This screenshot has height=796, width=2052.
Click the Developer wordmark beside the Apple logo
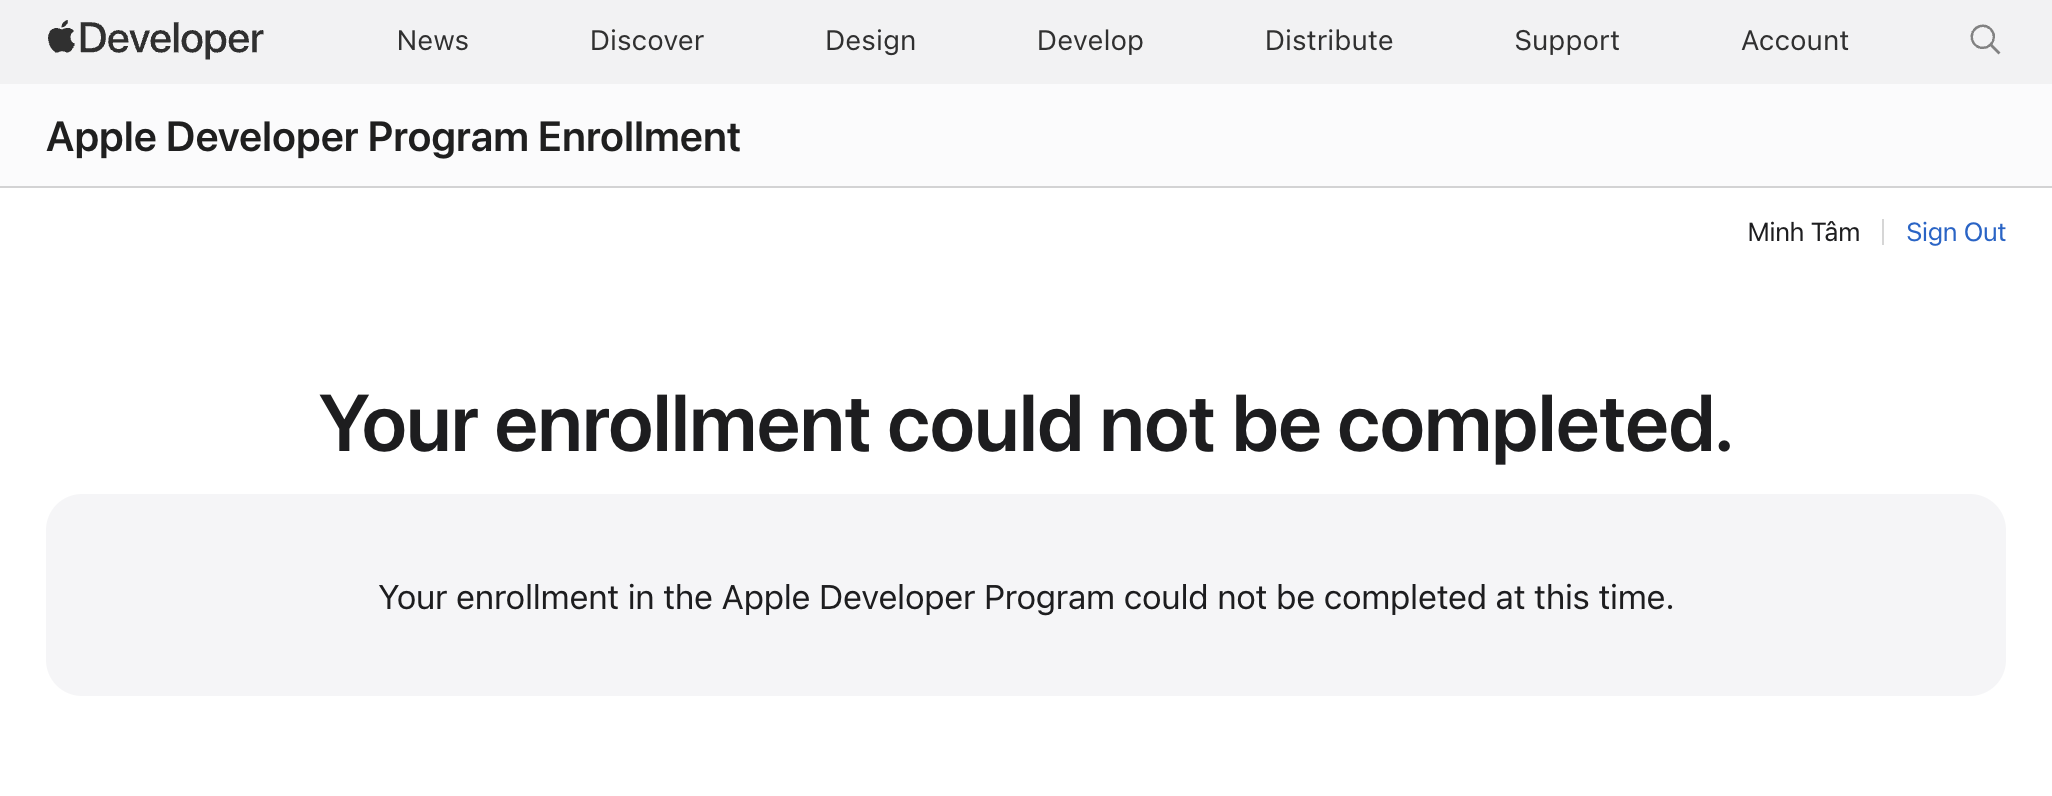click(x=171, y=40)
